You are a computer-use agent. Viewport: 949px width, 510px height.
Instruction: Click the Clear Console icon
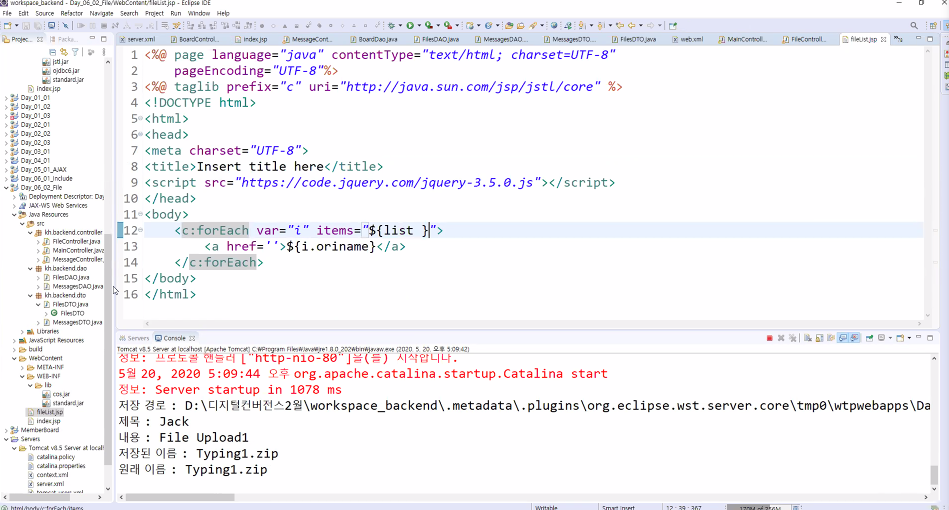pos(807,338)
